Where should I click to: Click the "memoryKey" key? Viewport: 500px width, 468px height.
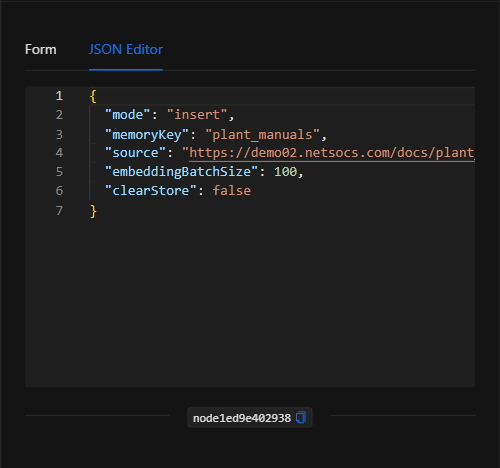147,135
